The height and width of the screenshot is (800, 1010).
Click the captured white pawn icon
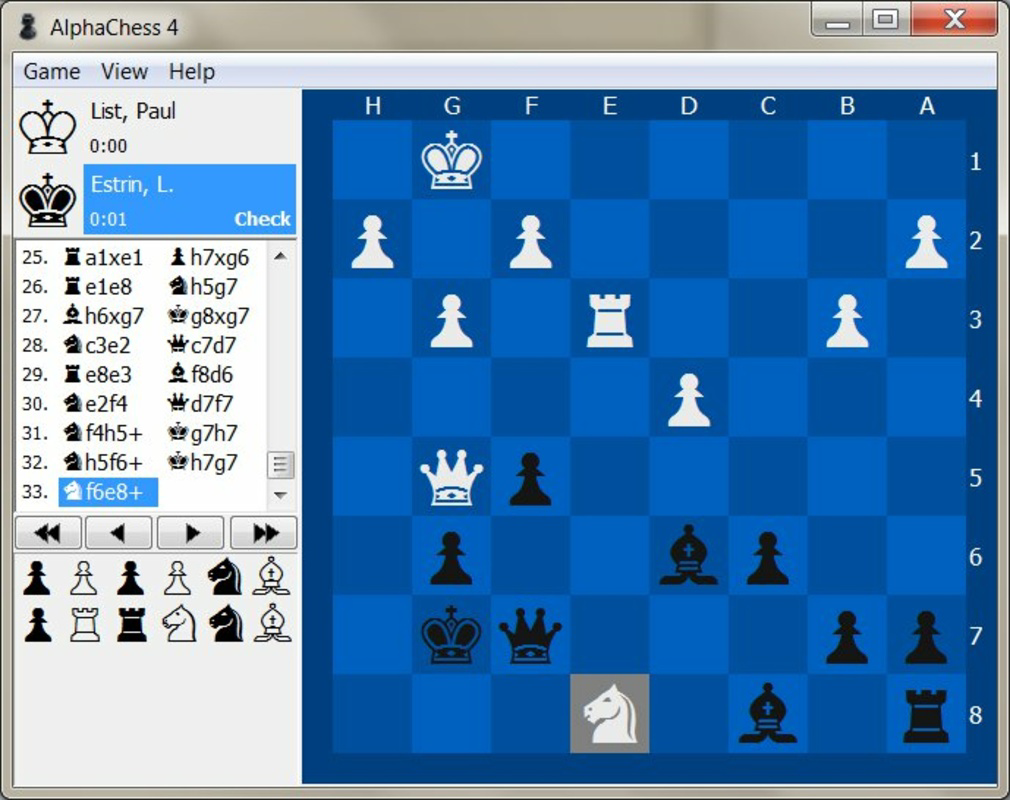(83, 578)
